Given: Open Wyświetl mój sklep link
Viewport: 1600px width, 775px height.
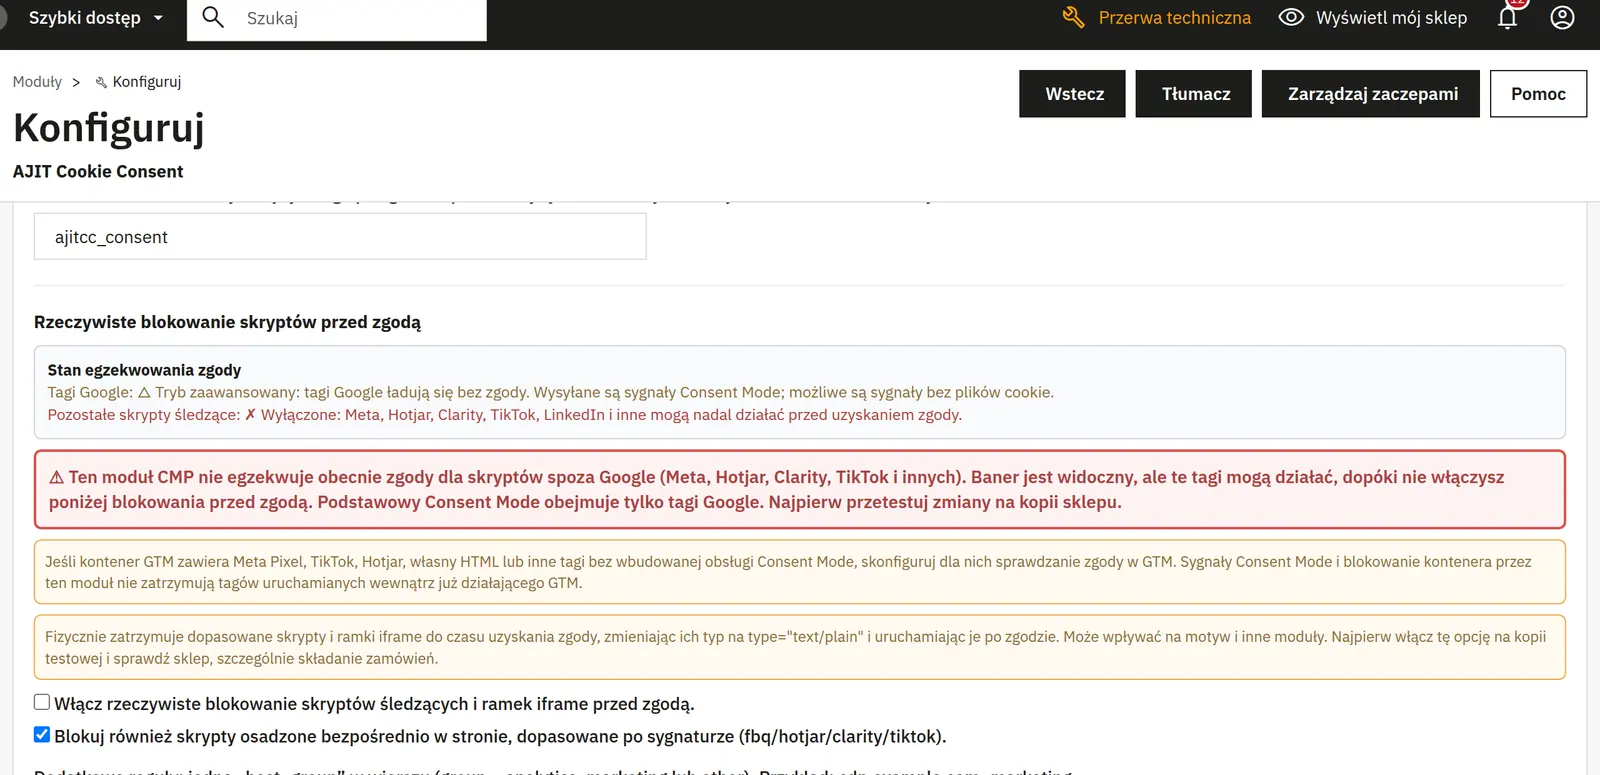Looking at the screenshot, I should [1391, 18].
